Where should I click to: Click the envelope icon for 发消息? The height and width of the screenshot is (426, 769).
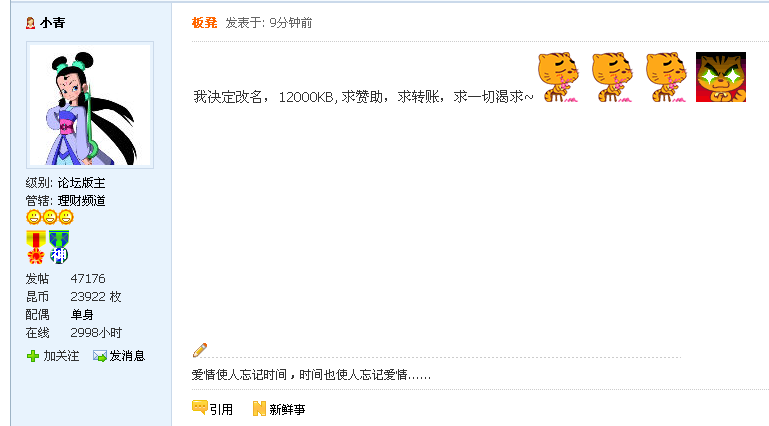tap(100, 356)
